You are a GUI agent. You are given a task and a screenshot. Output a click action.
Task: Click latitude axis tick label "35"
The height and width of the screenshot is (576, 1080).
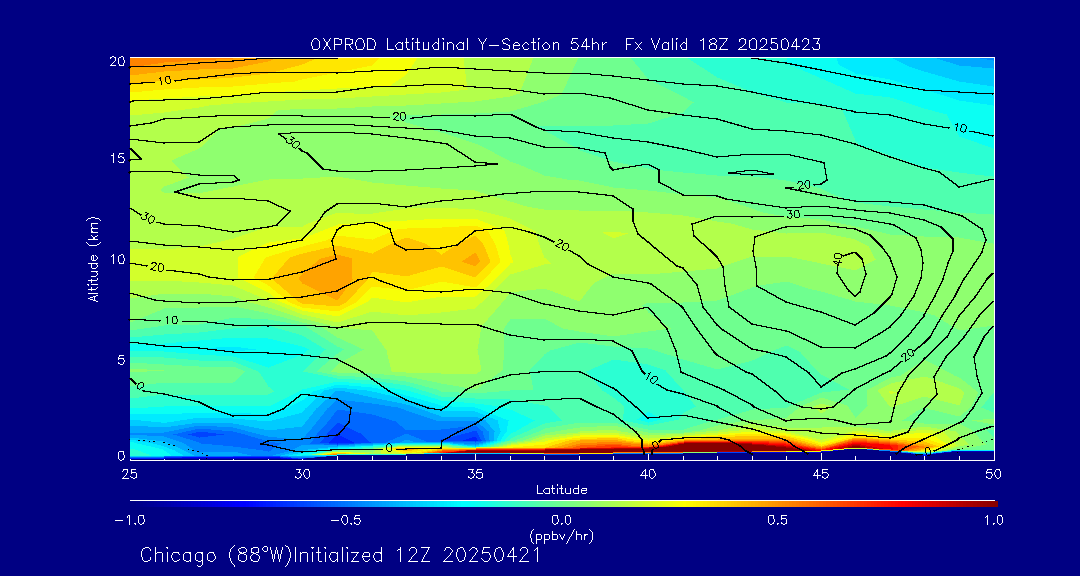click(475, 474)
